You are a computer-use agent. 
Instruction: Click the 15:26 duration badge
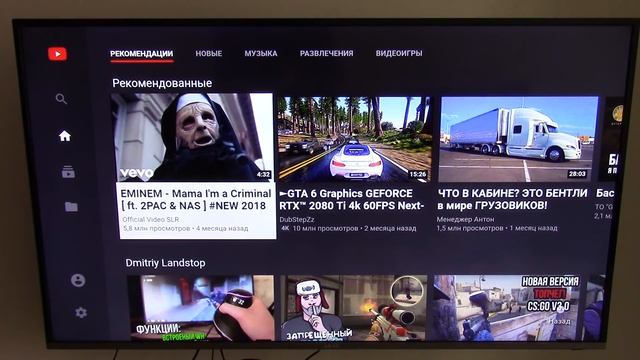point(418,174)
